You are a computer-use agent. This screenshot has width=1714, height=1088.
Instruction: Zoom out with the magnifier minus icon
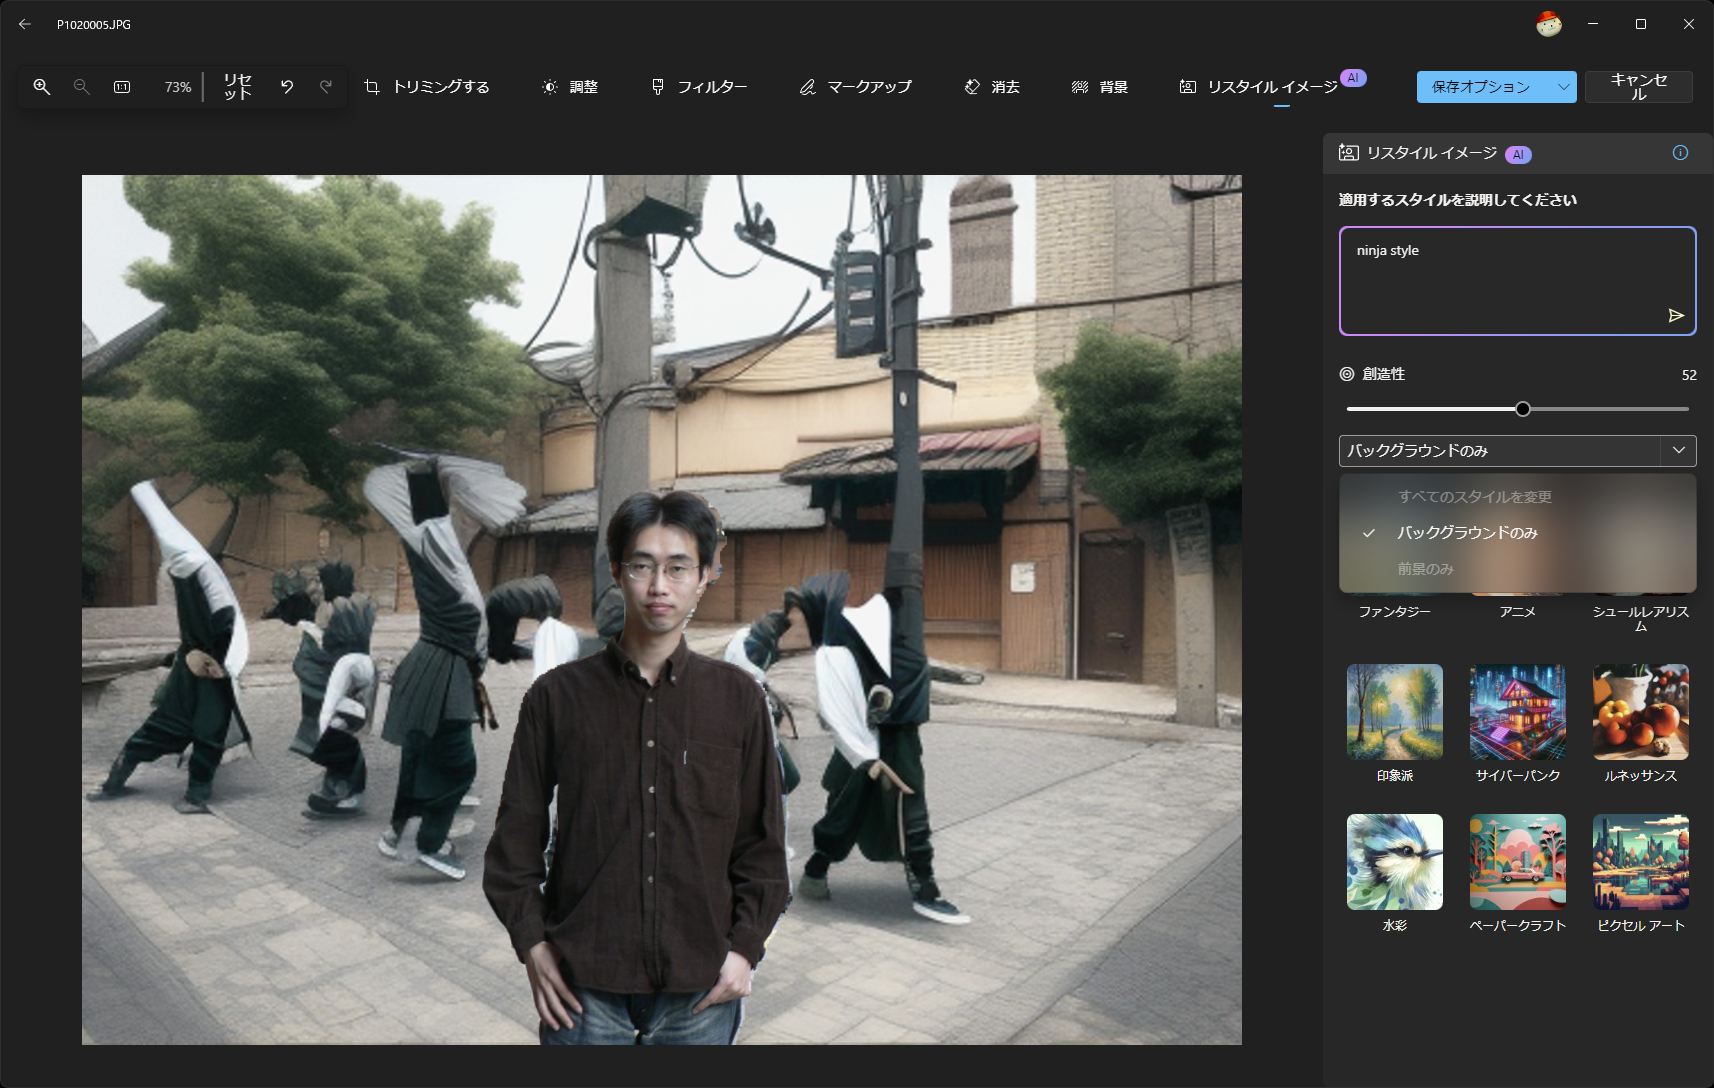(x=82, y=87)
